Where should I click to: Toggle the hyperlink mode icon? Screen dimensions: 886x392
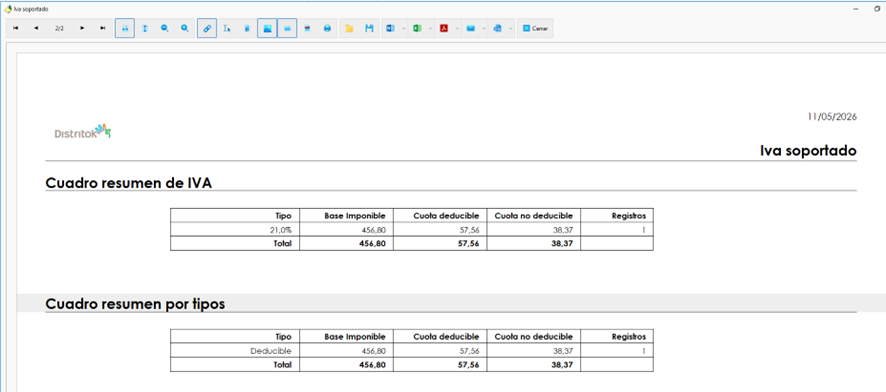207,28
